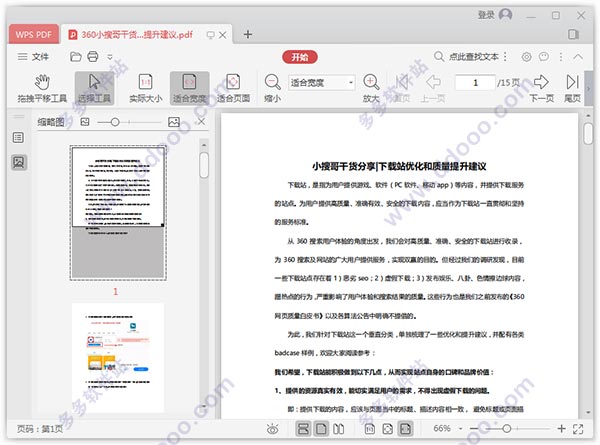Viewport: 600px width, 445px height.
Task: Click the thumbnail panel scrollbar
Action: pyautogui.click(x=204, y=165)
